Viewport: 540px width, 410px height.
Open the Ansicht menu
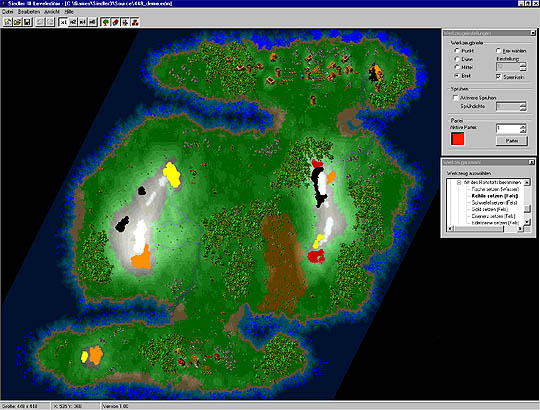[x=52, y=12]
